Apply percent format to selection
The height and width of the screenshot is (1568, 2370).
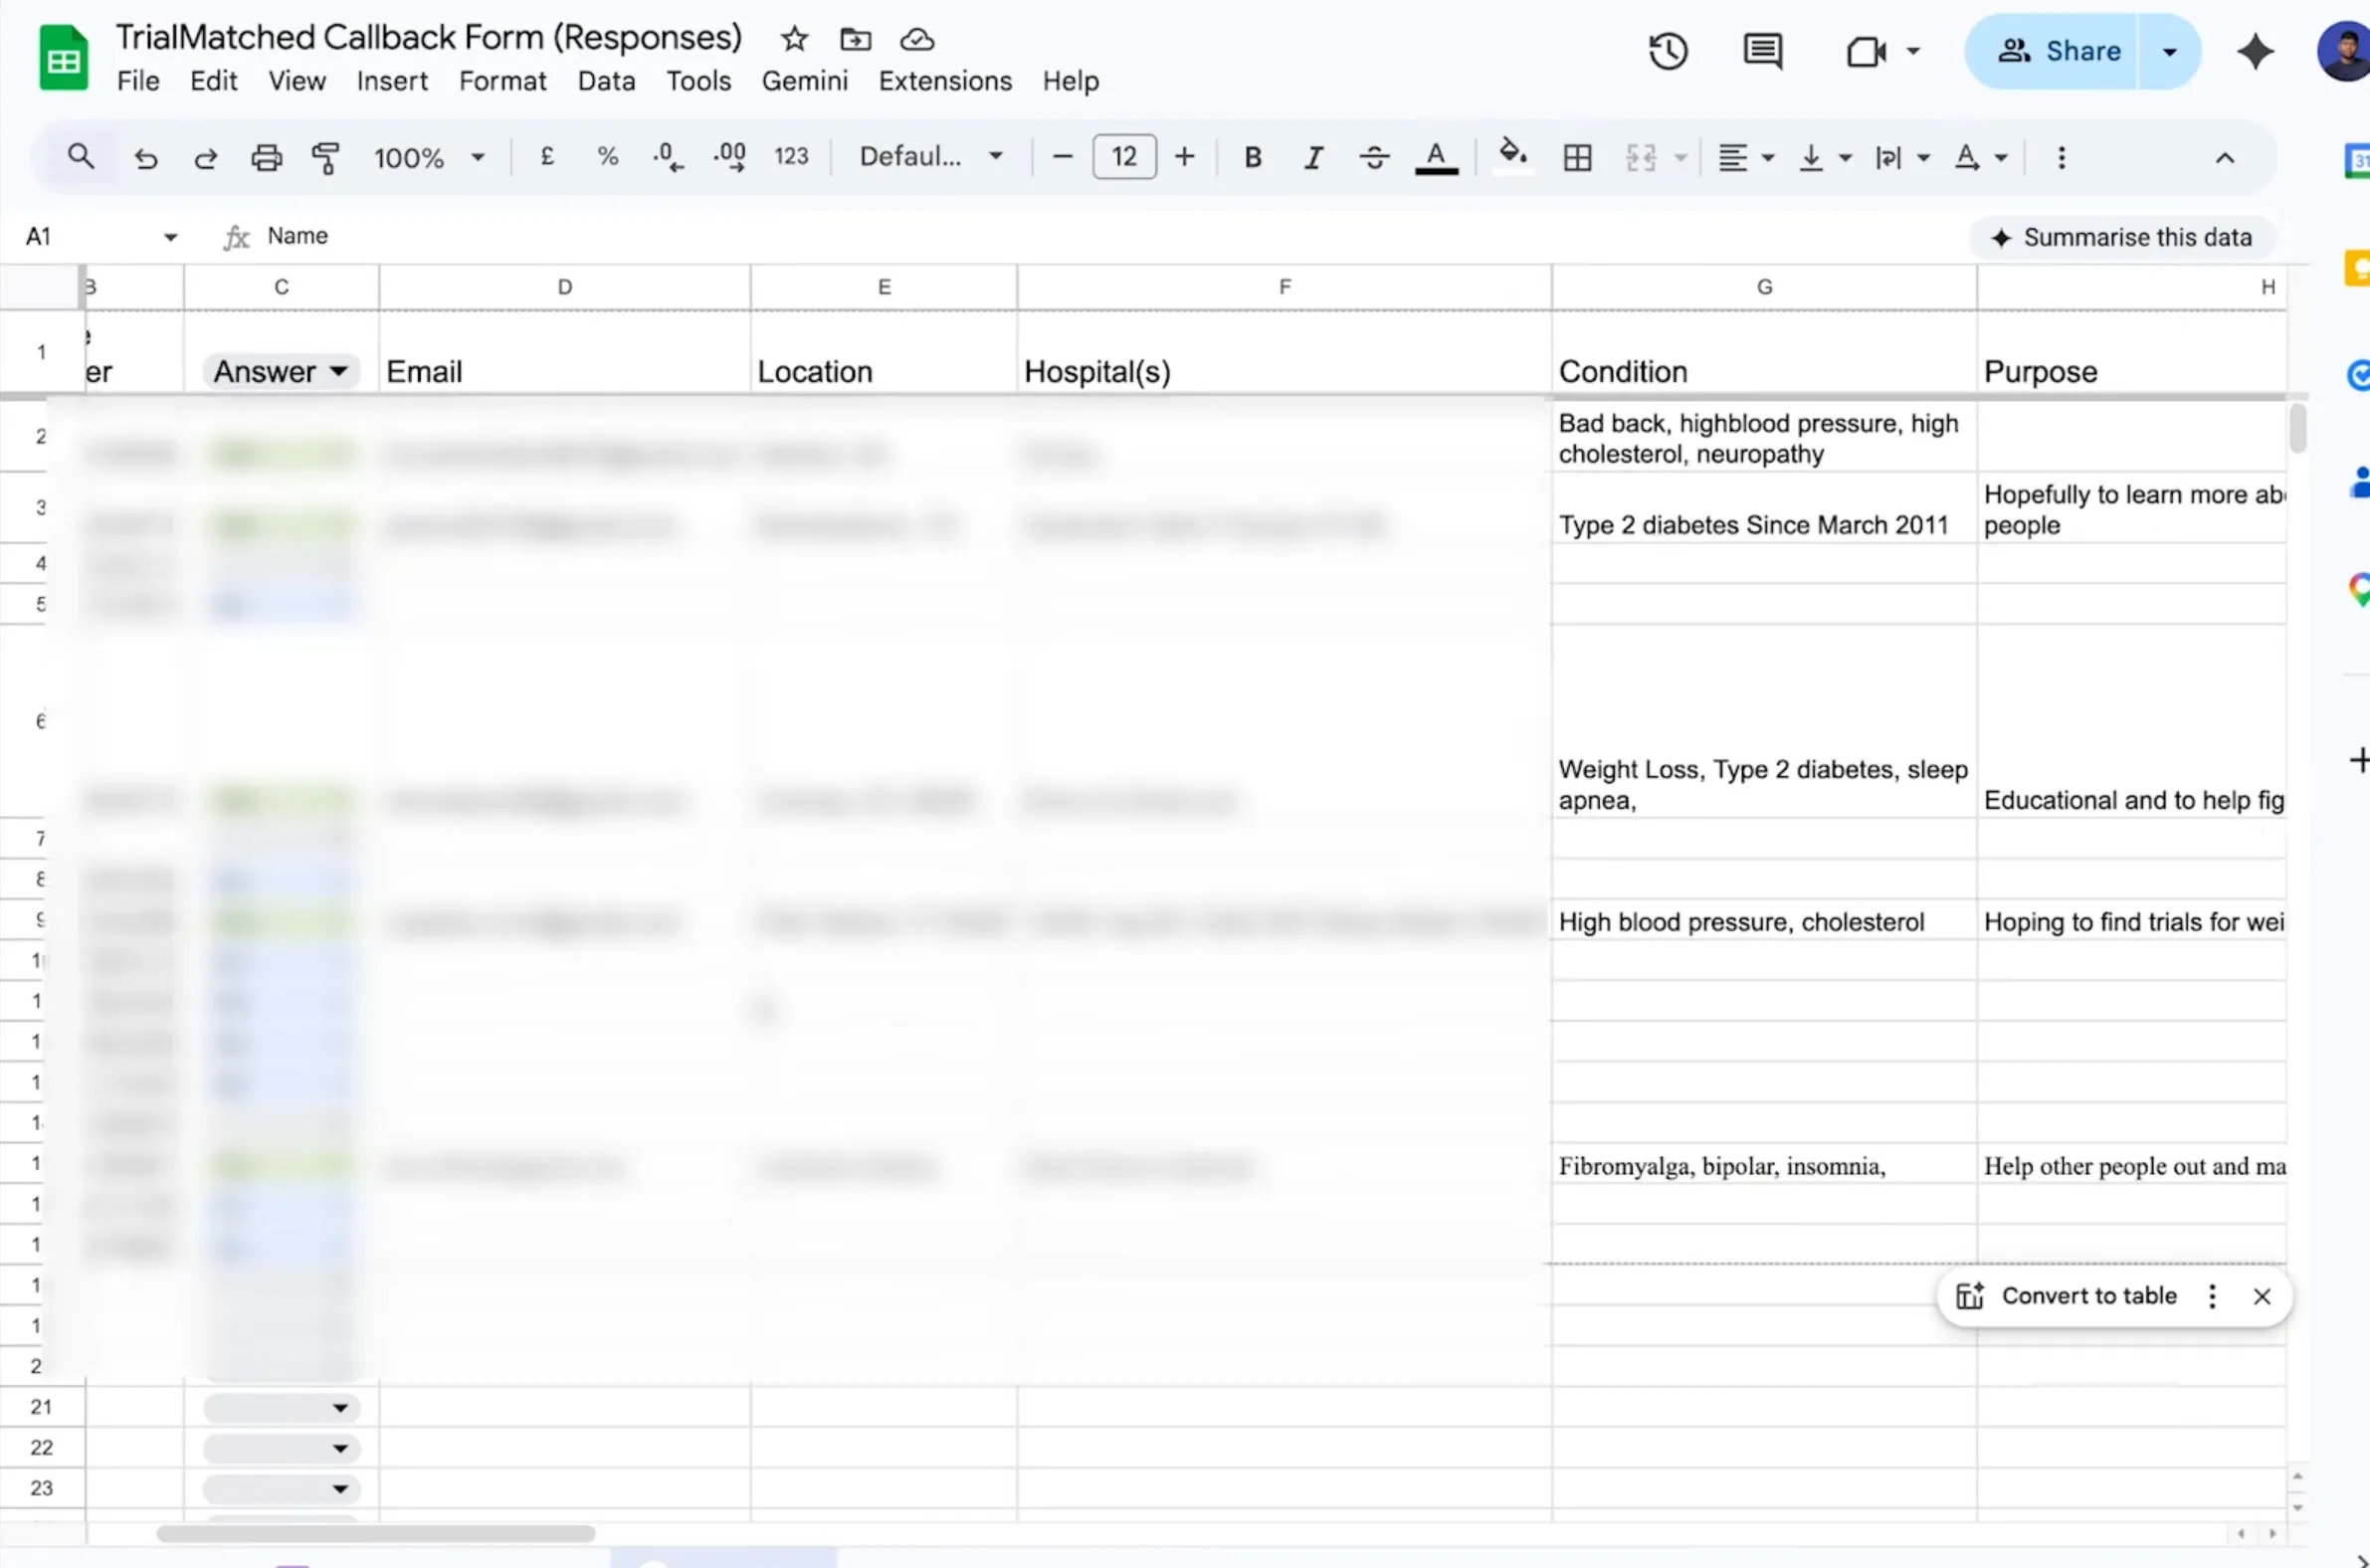click(x=607, y=156)
